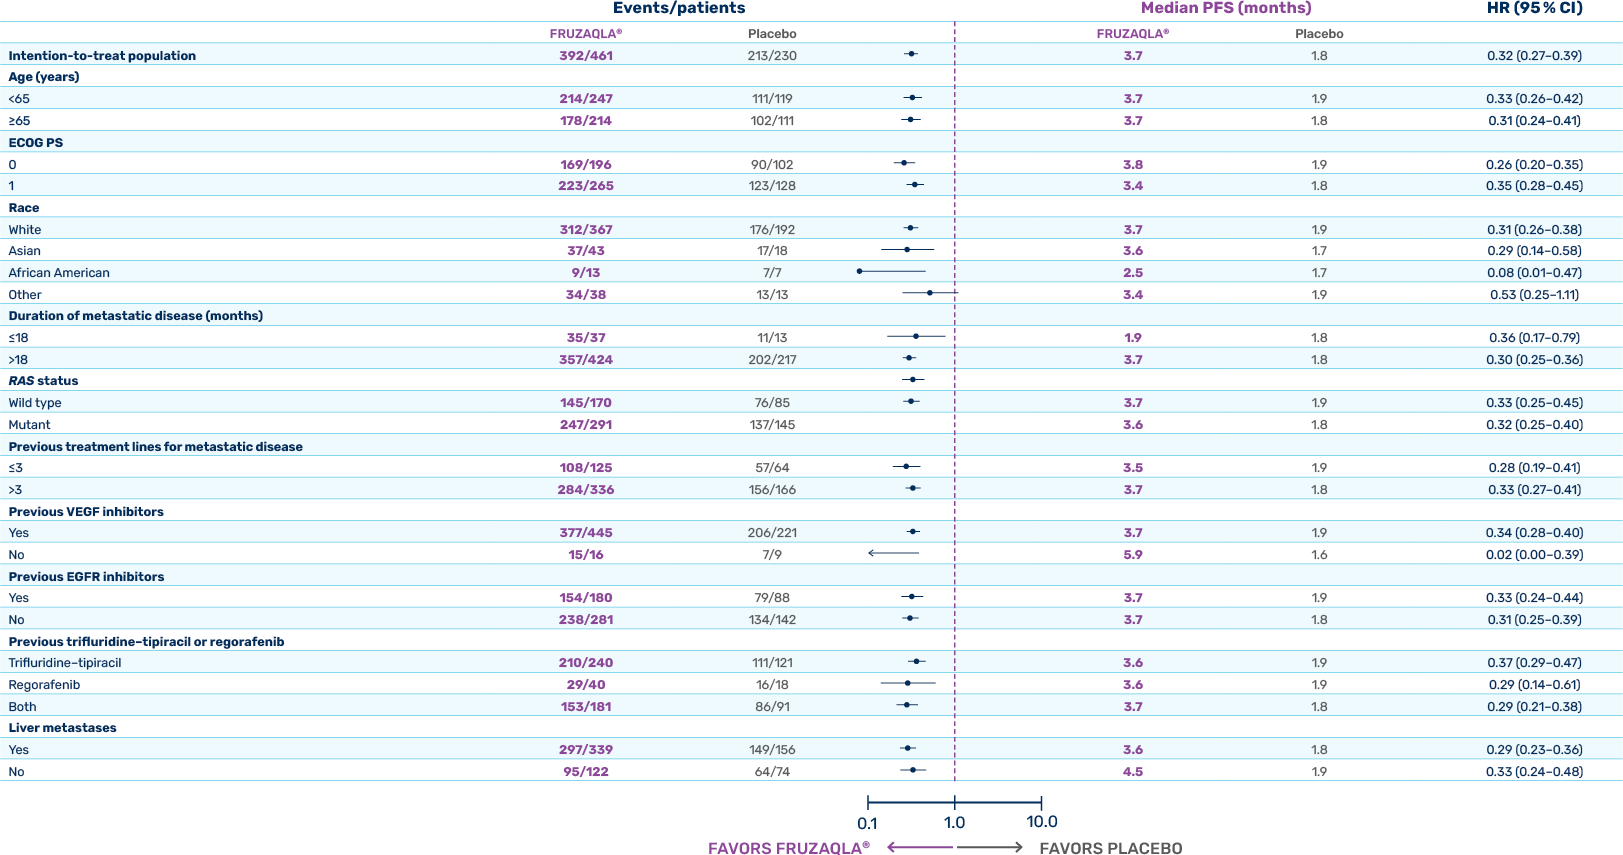Select the African American forest plot dot
The width and height of the screenshot is (1623, 855).
860,271
